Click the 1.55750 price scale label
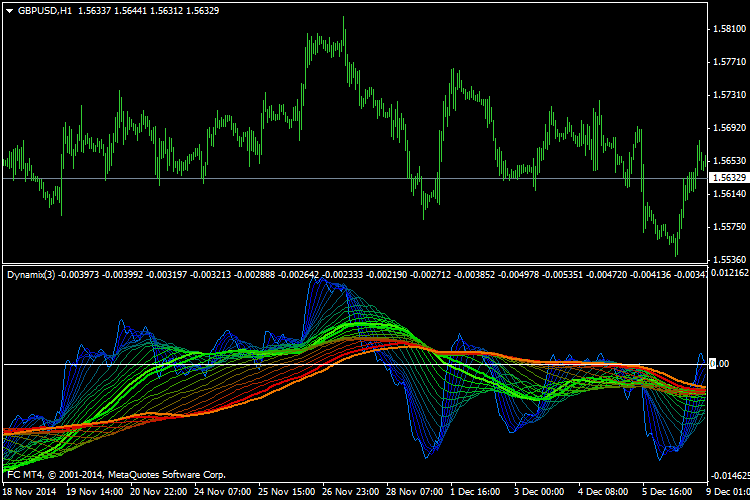The height and width of the screenshot is (500, 750). [729, 227]
